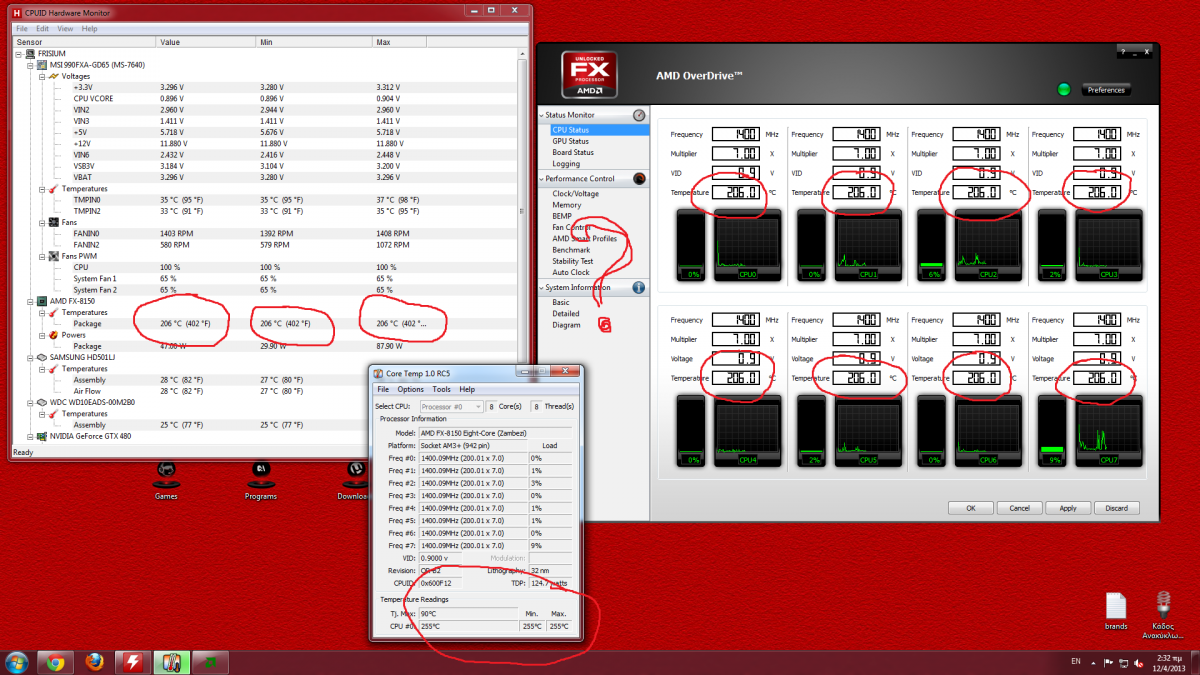Image resolution: width=1200 pixels, height=675 pixels.
Task: Open the View menu in Hardware Monitor
Action: [63, 29]
